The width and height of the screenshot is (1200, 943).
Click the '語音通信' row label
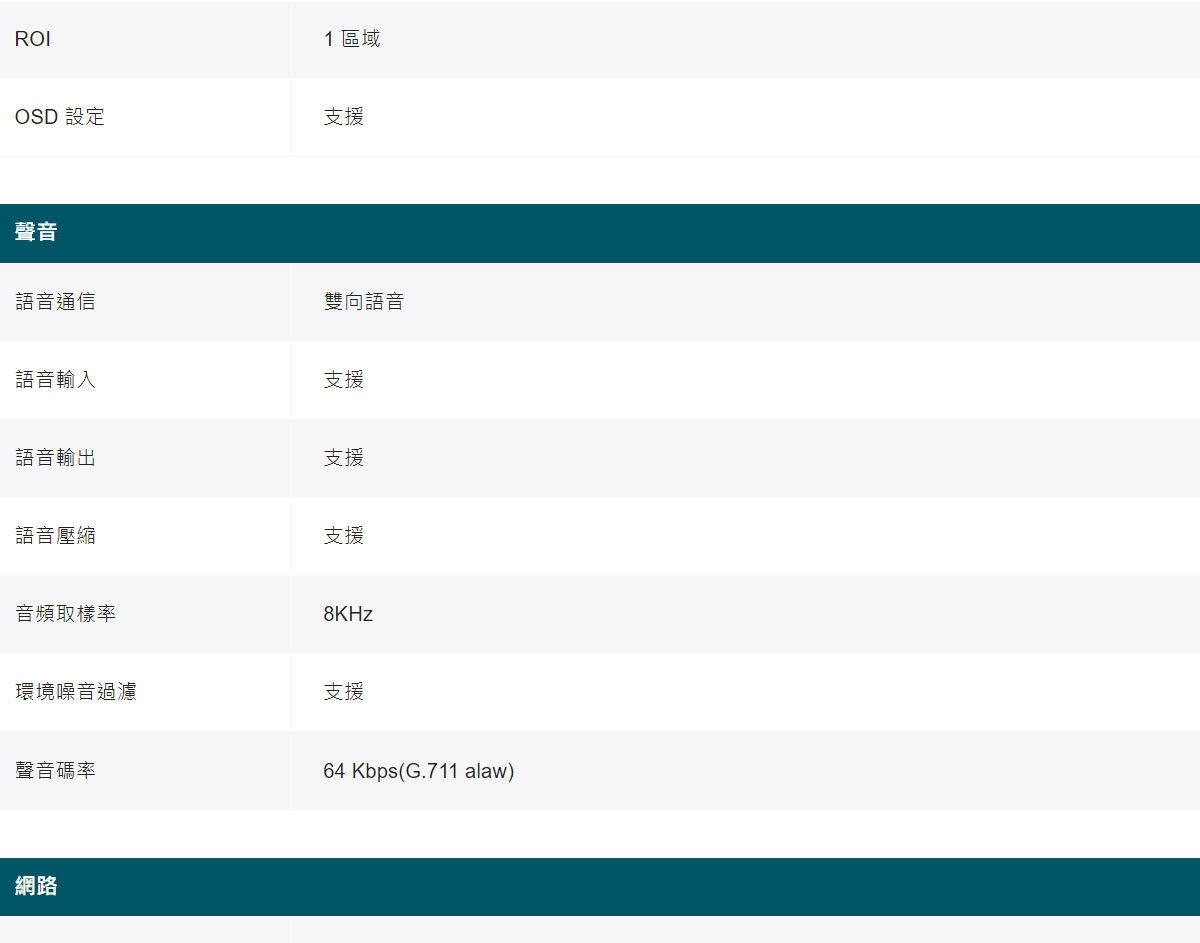point(55,301)
